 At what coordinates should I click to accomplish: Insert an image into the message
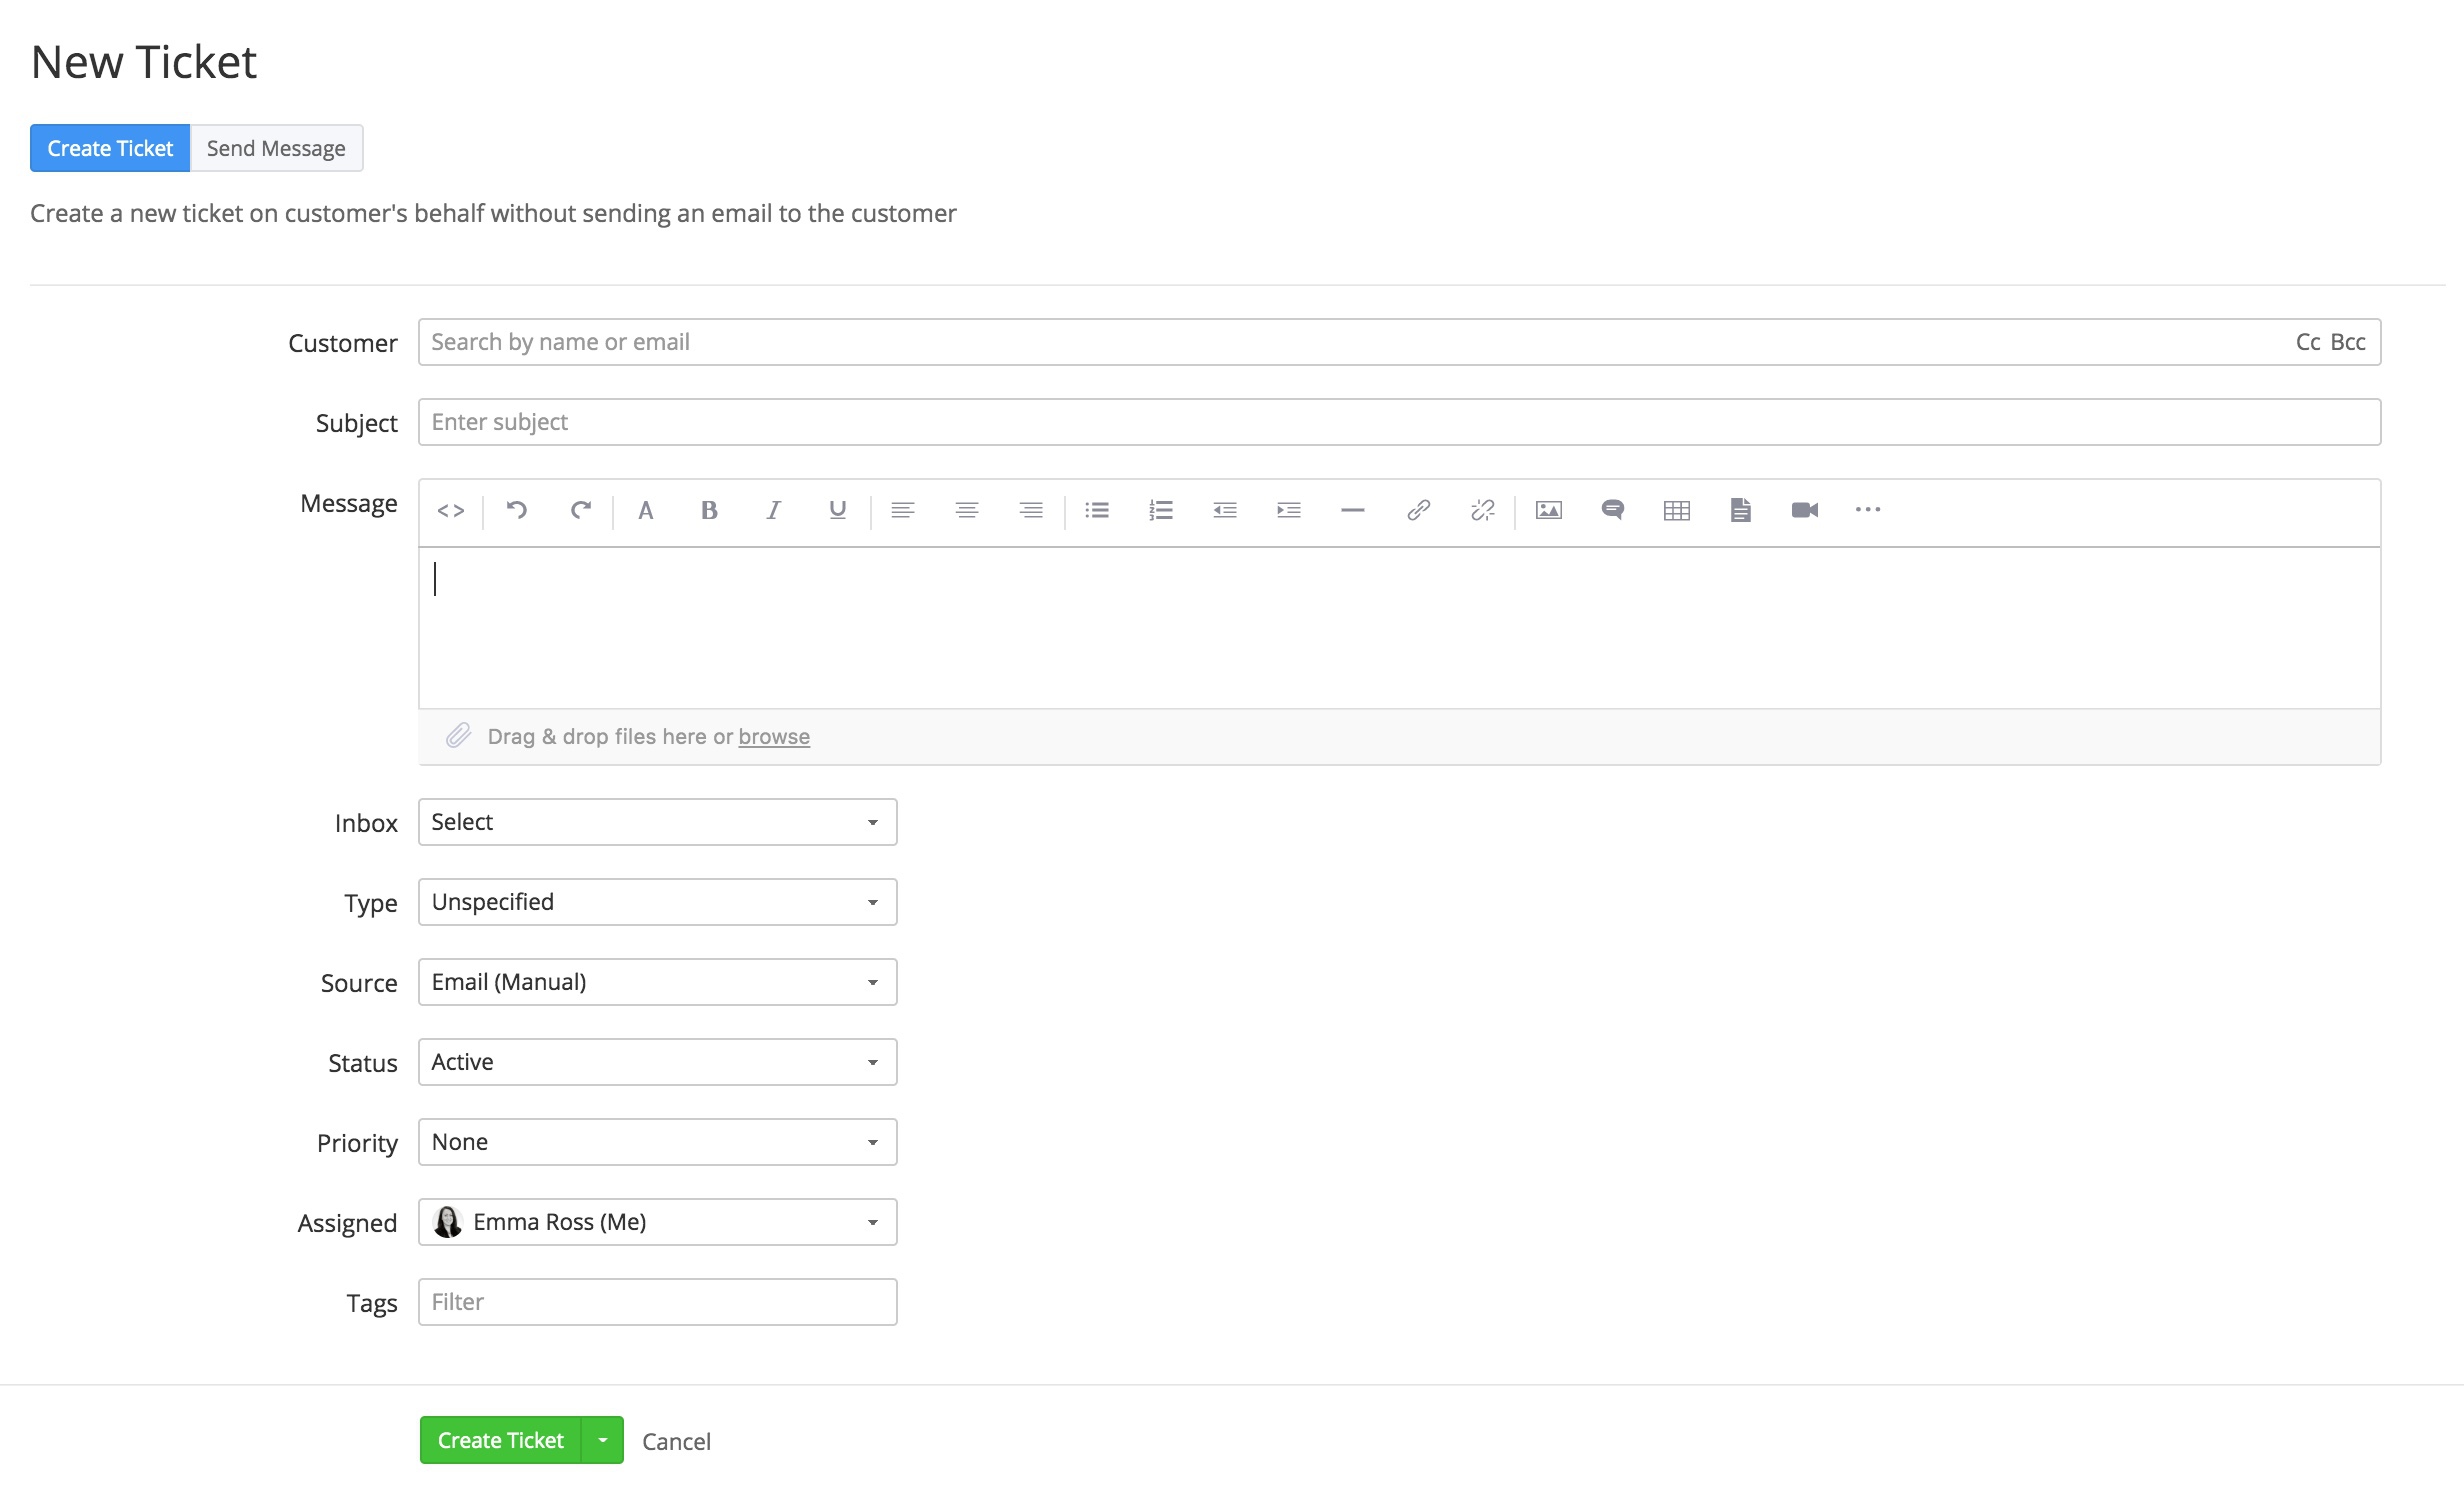point(1548,511)
